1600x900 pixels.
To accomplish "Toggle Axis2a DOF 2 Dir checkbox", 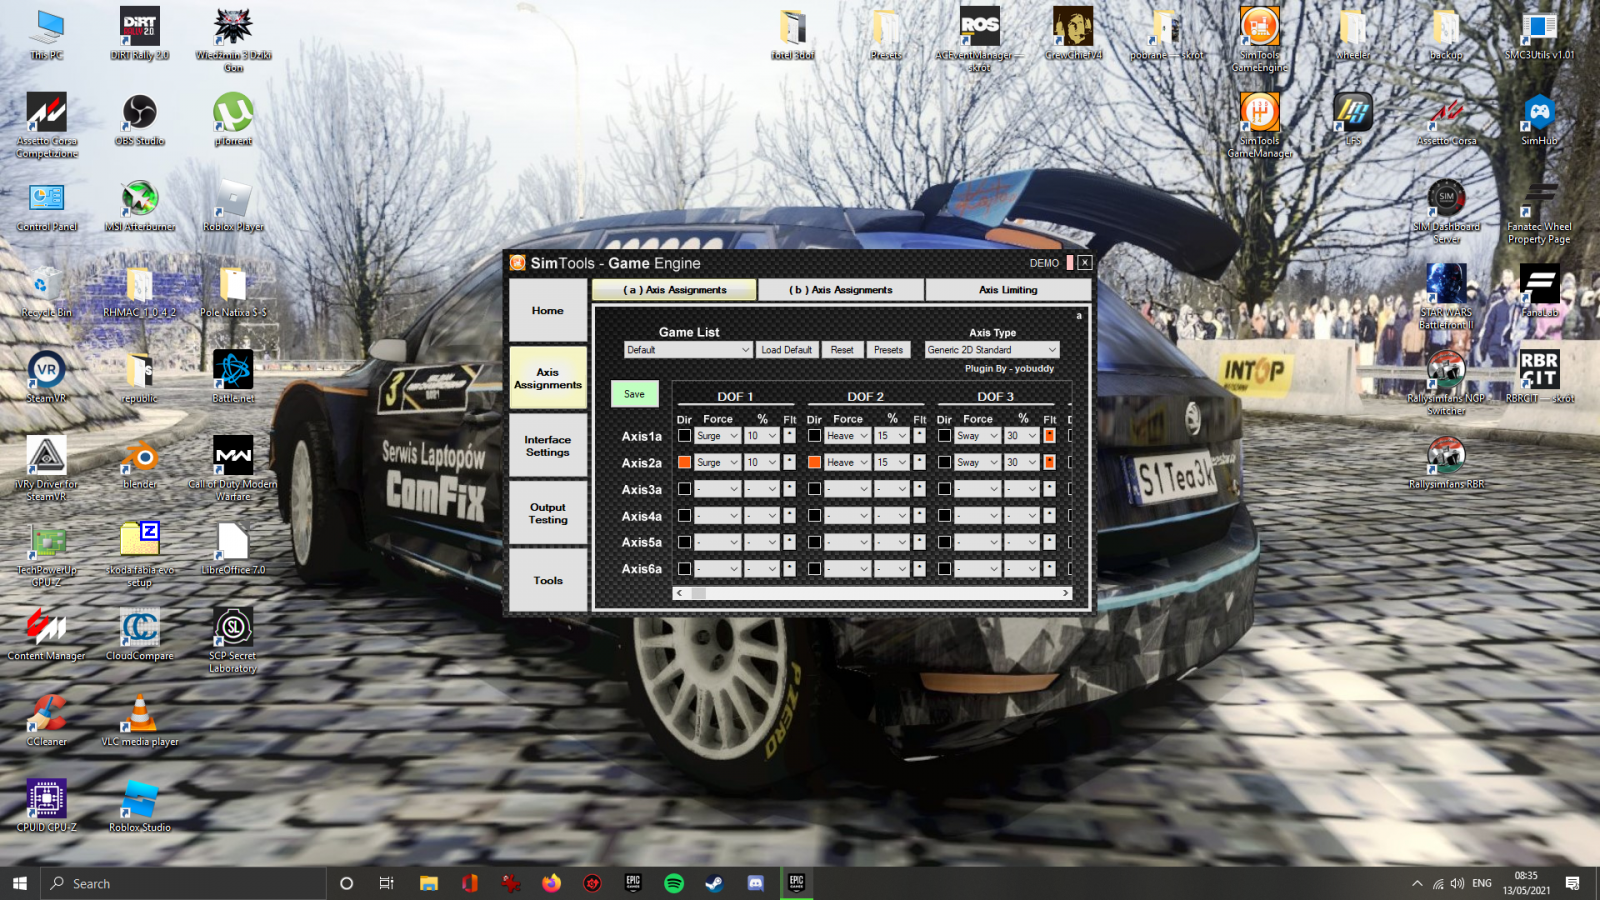I will 814,462.
